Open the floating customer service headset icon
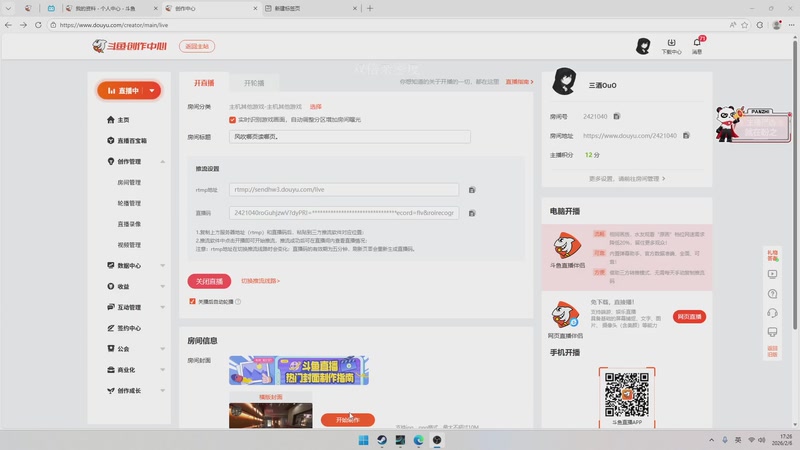Viewport: 800px width, 450px height. tap(772, 313)
